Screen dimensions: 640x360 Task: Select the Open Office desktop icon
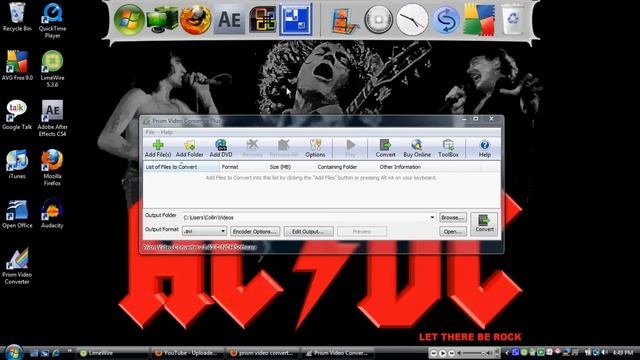tap(17, 213)
